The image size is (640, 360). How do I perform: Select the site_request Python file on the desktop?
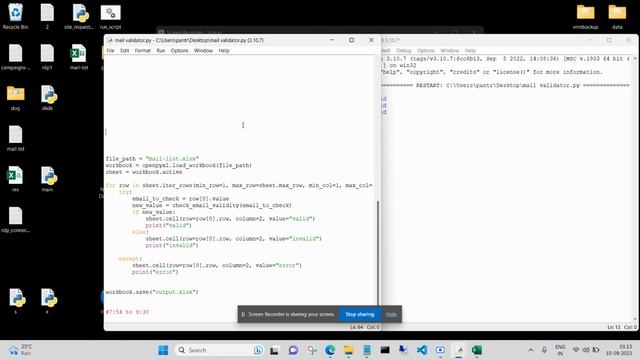click(79, 16)
